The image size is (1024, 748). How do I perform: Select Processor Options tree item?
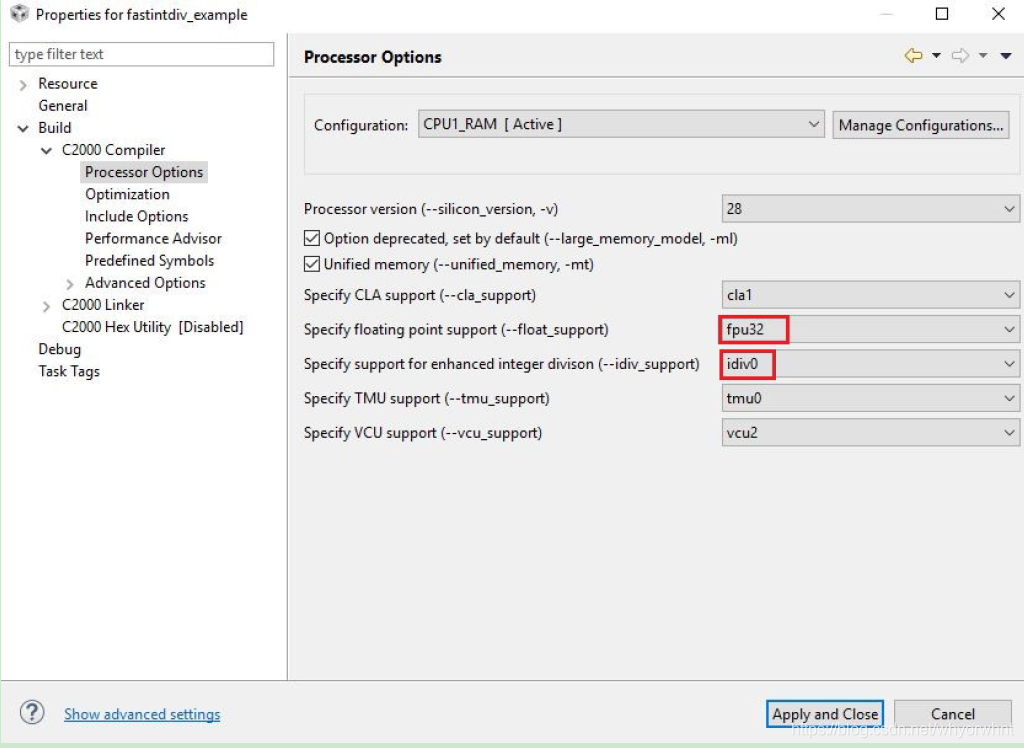144,172
